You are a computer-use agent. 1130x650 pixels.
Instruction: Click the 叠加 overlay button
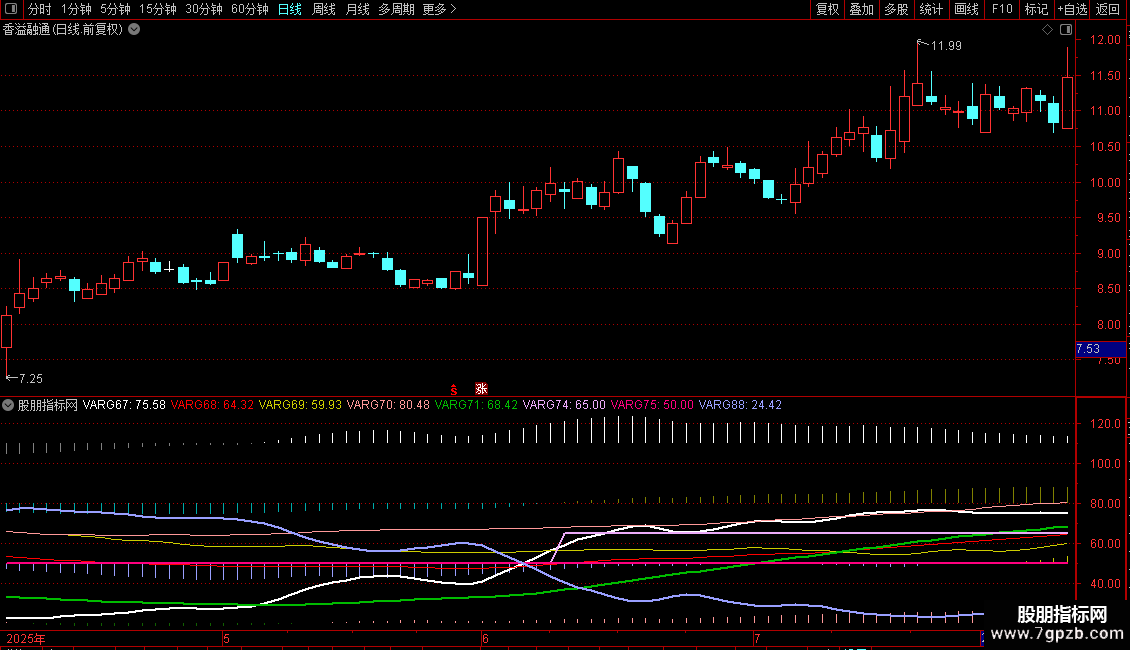click(861, 9)
